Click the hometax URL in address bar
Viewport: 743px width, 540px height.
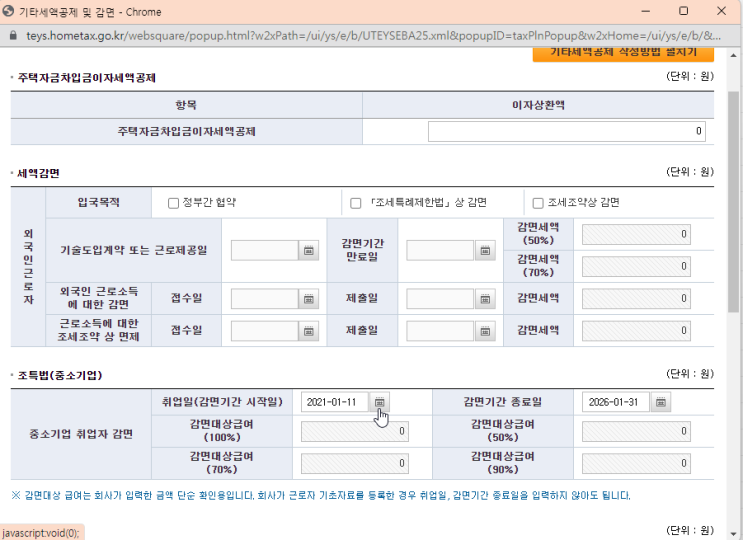(x=373, y=36)
